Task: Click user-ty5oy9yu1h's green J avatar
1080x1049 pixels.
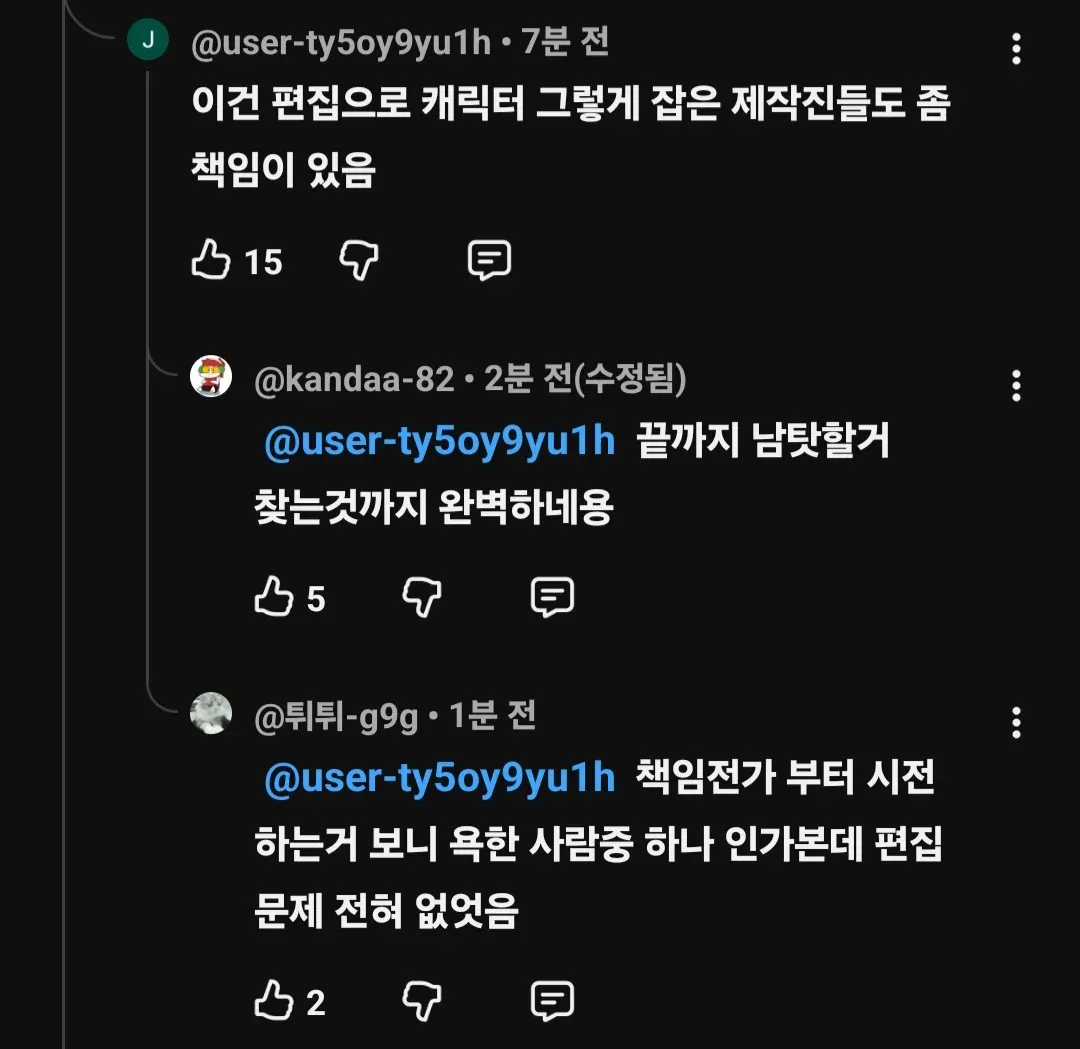Action: point(148,43)
